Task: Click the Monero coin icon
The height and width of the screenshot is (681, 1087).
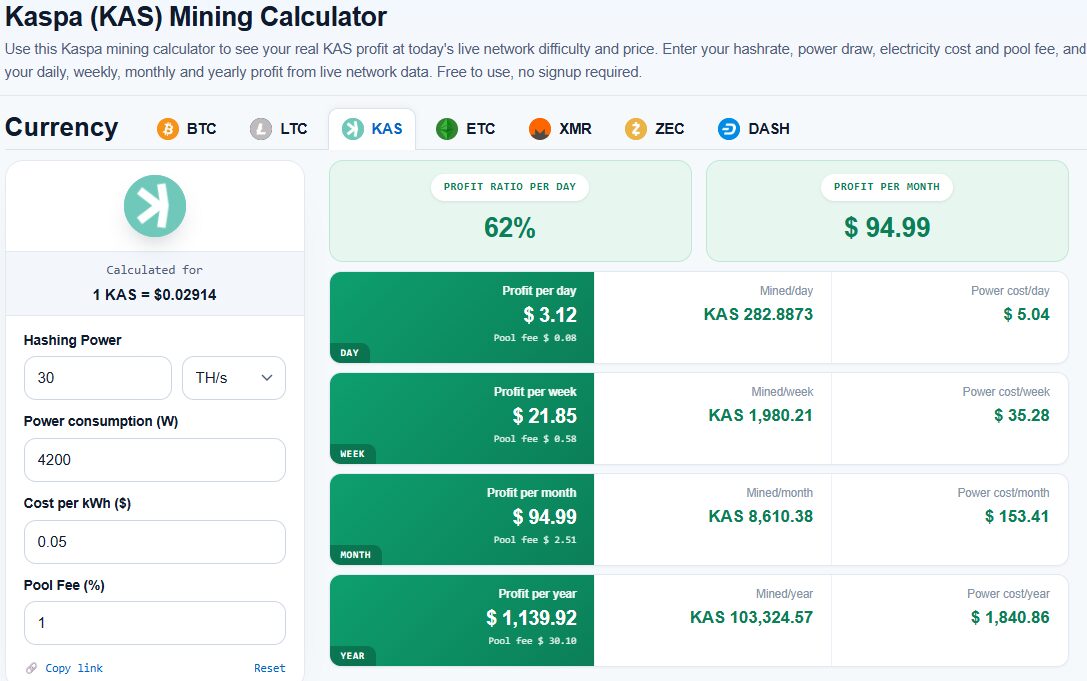Action: (x=539, y=129)
